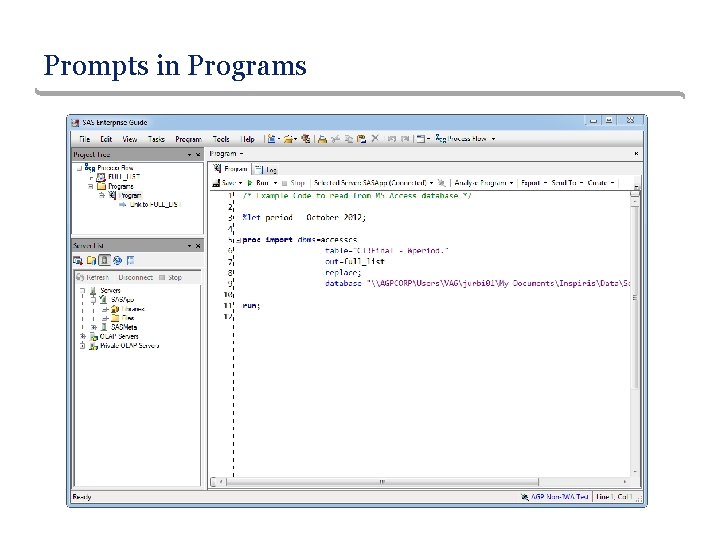Click Stop in Server List

click(170, 277)
